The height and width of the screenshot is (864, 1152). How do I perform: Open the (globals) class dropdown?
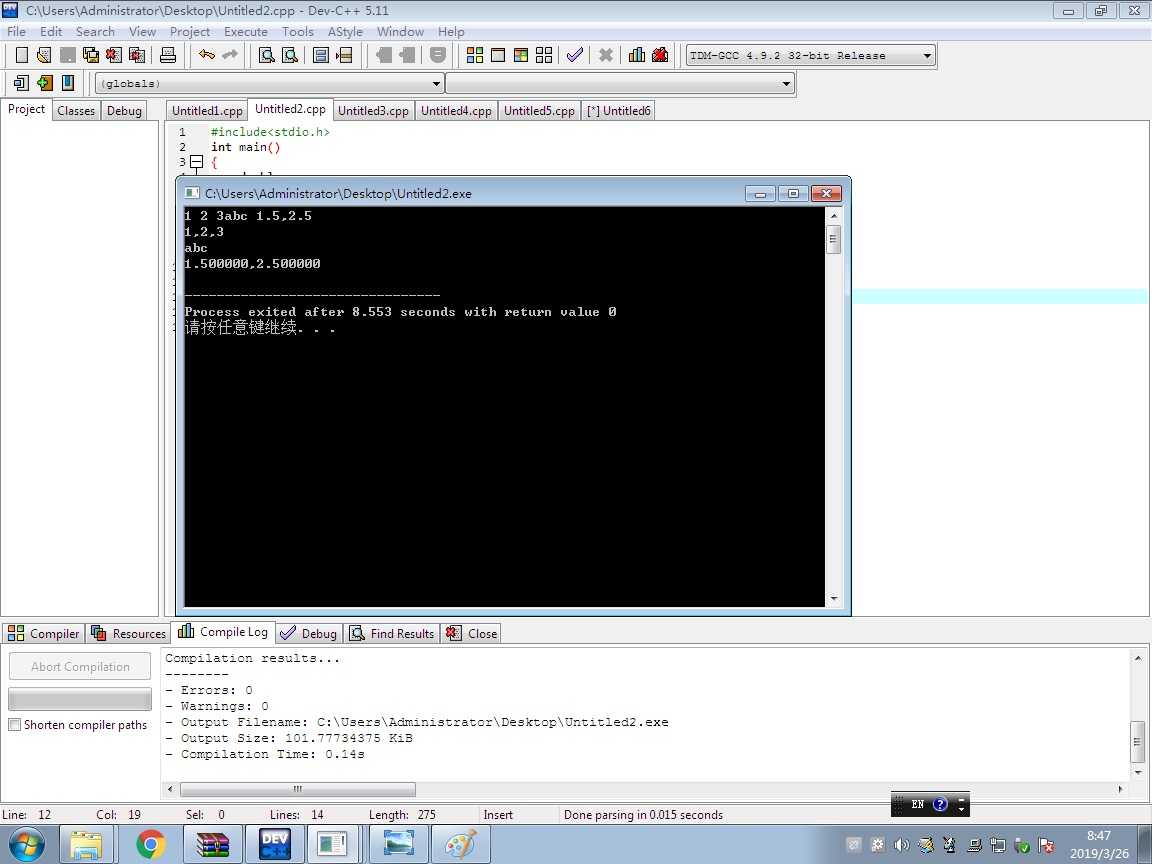(x=436, y=84)
